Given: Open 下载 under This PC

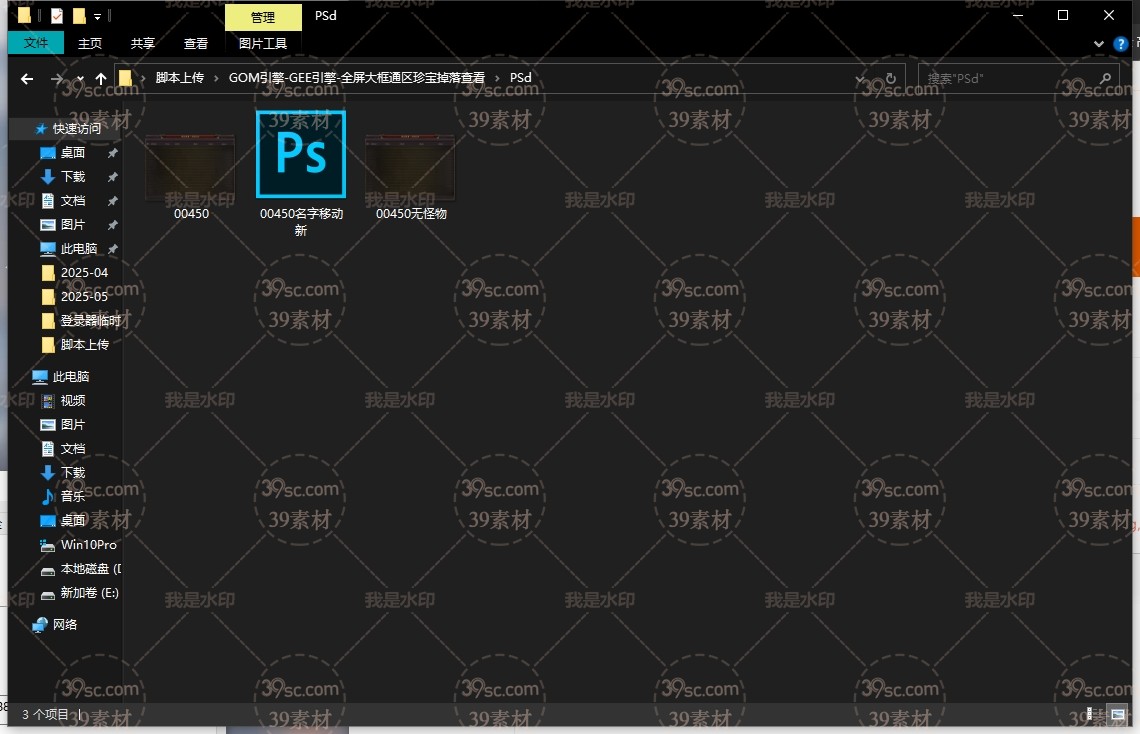Looking at the screenshot, I should (73, 472).
